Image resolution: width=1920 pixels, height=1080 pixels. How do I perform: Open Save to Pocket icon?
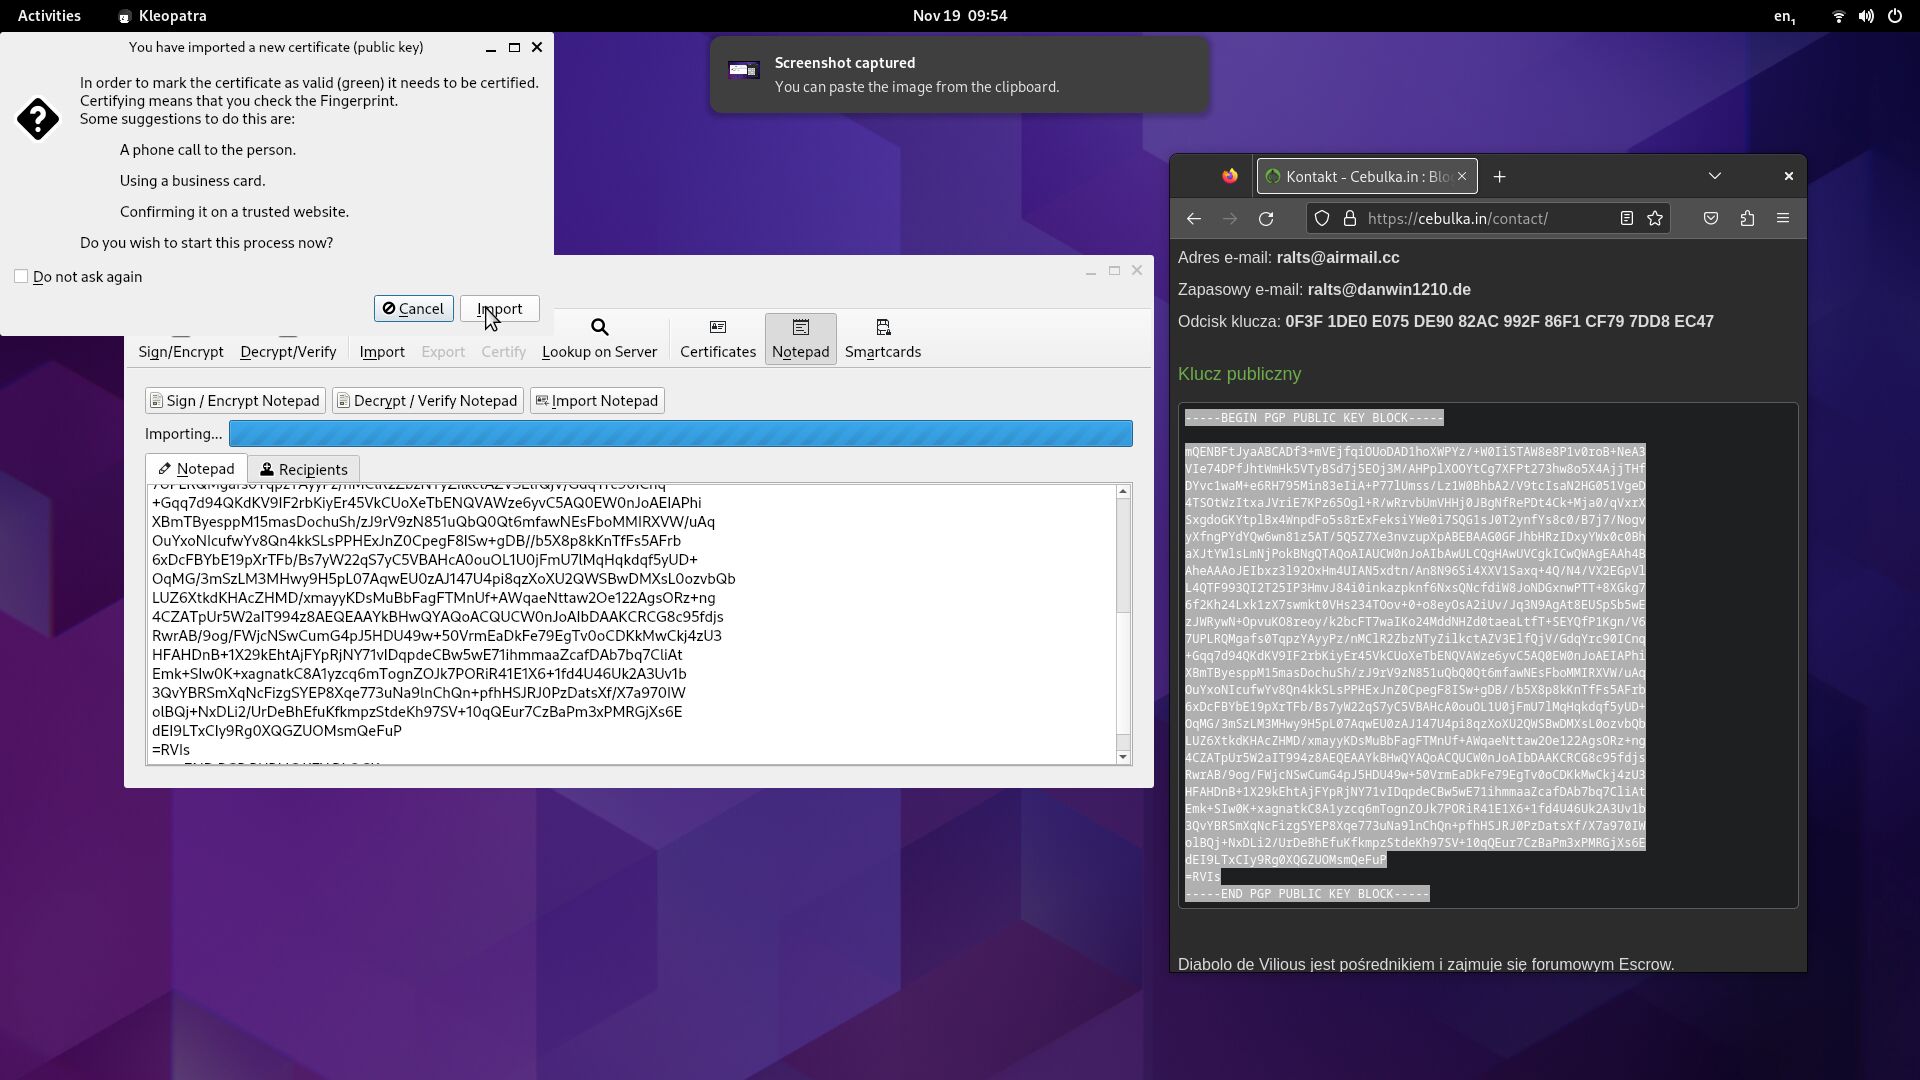coord(1711,219)
